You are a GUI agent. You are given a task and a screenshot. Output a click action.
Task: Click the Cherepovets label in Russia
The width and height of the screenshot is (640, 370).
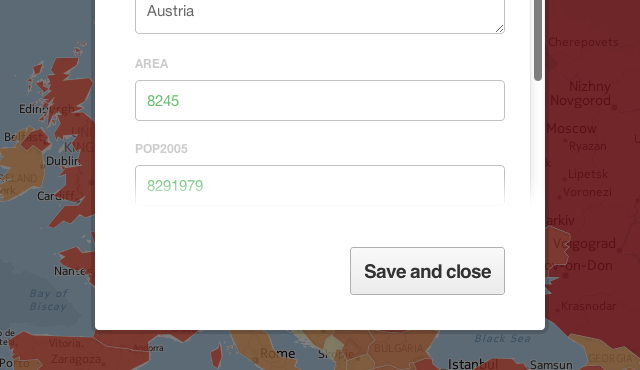(583, 42)
